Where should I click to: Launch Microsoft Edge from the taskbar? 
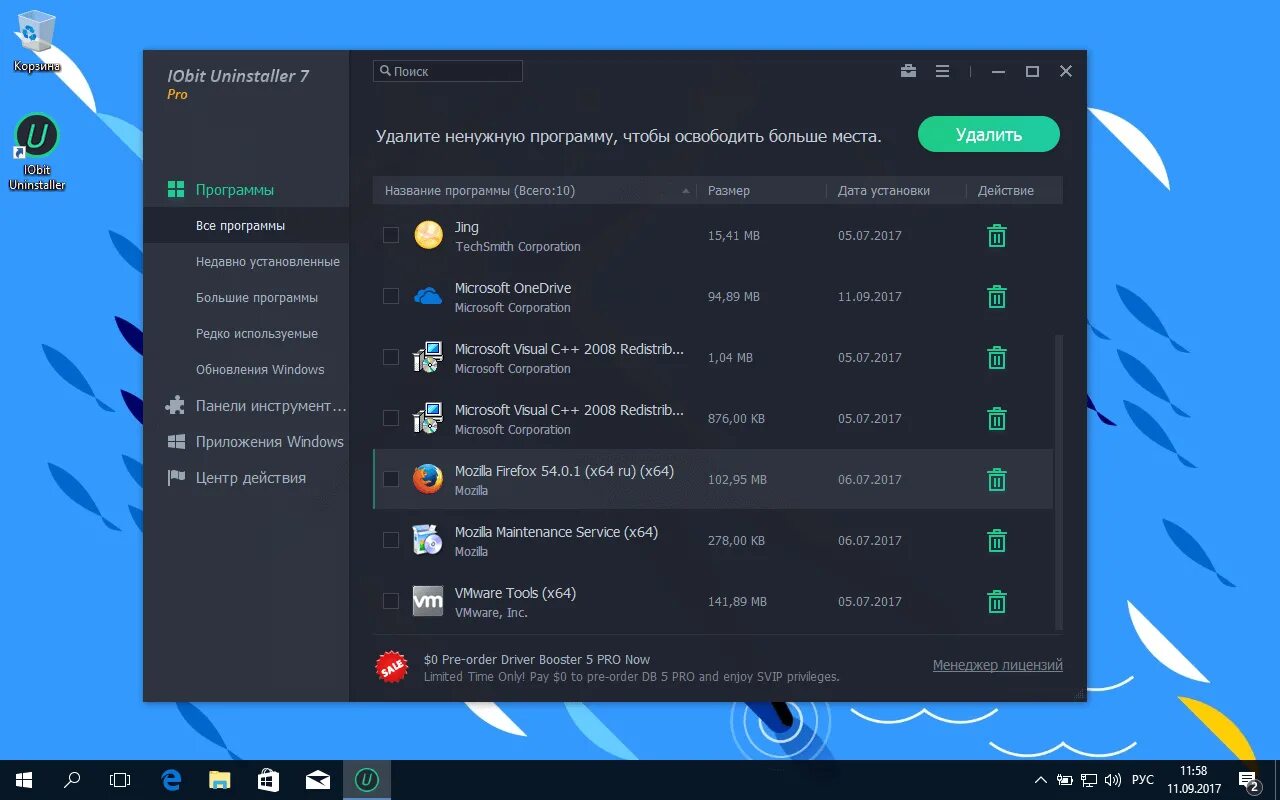coord(171,780)
